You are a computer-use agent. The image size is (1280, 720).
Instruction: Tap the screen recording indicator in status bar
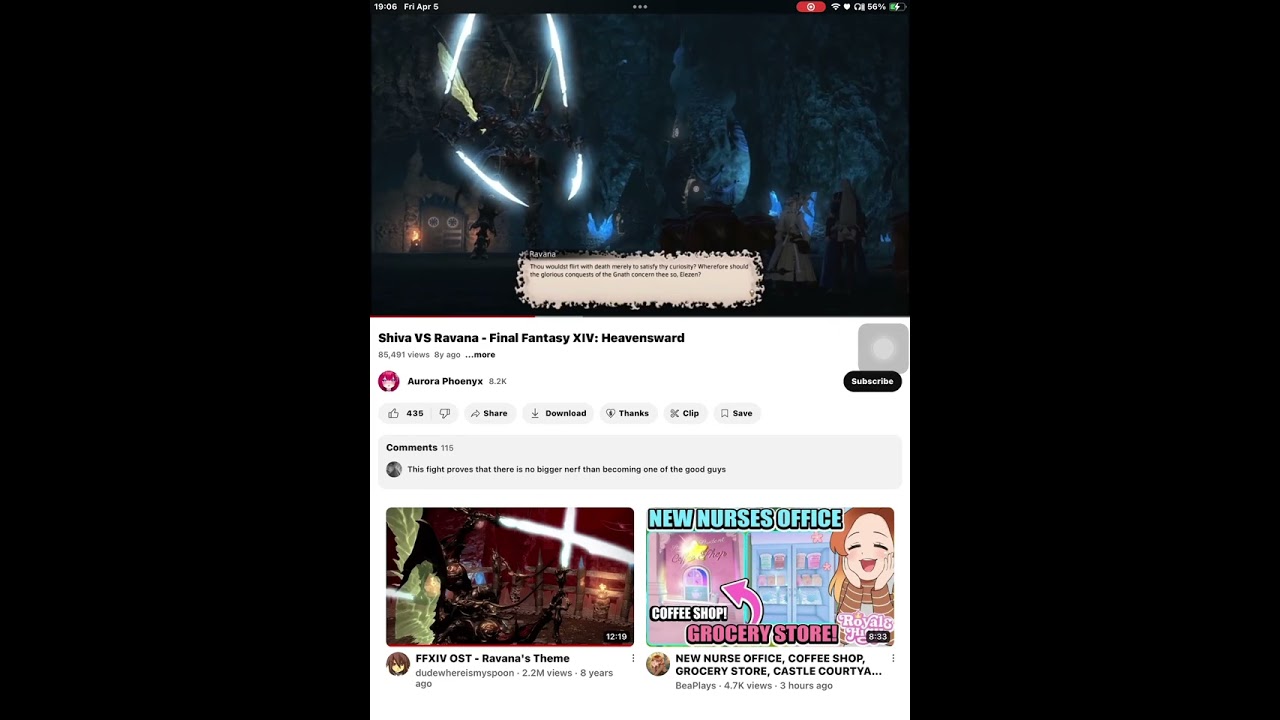click(x=811, y=7)
